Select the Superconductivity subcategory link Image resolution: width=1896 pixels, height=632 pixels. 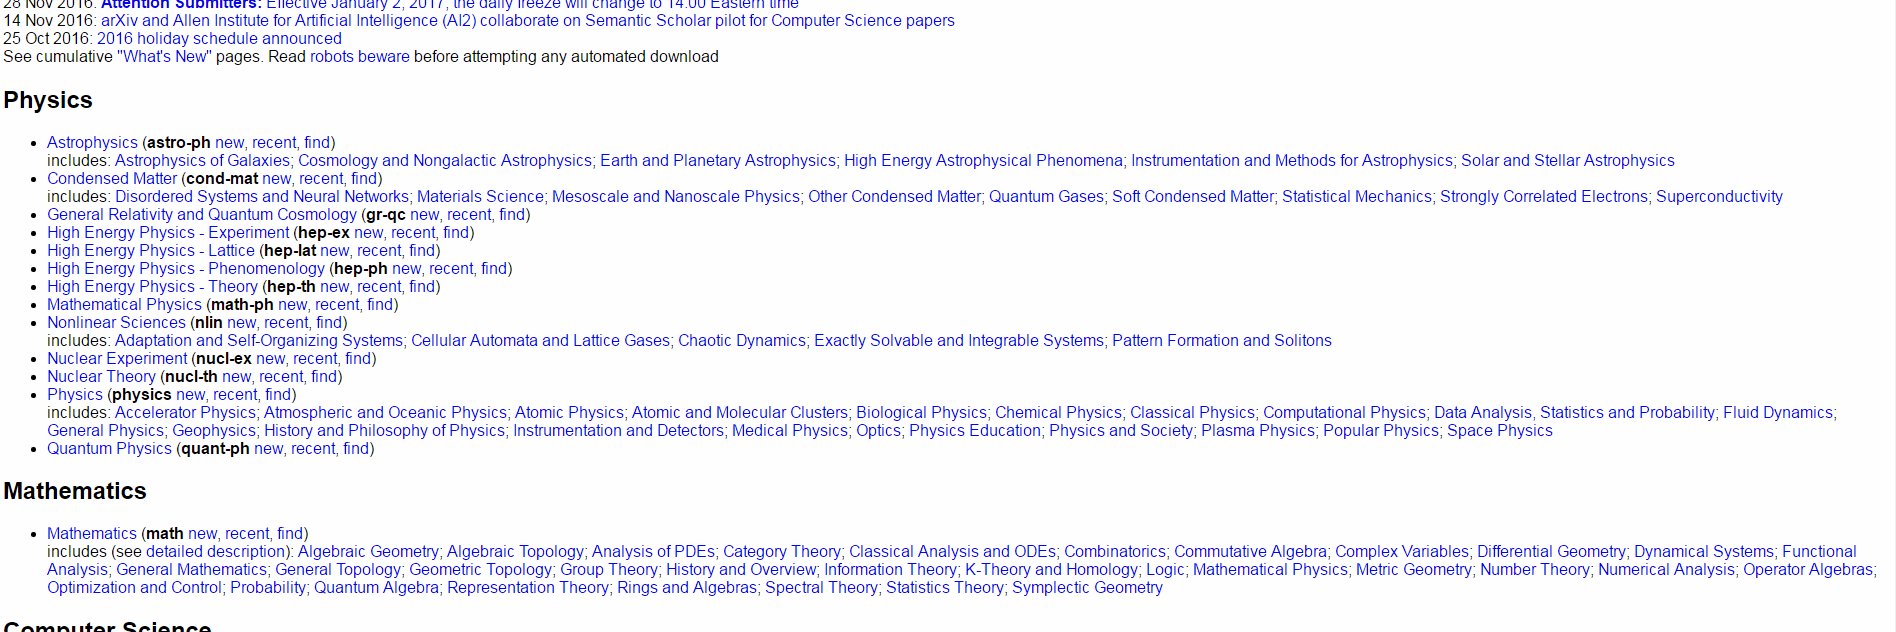1719,197
